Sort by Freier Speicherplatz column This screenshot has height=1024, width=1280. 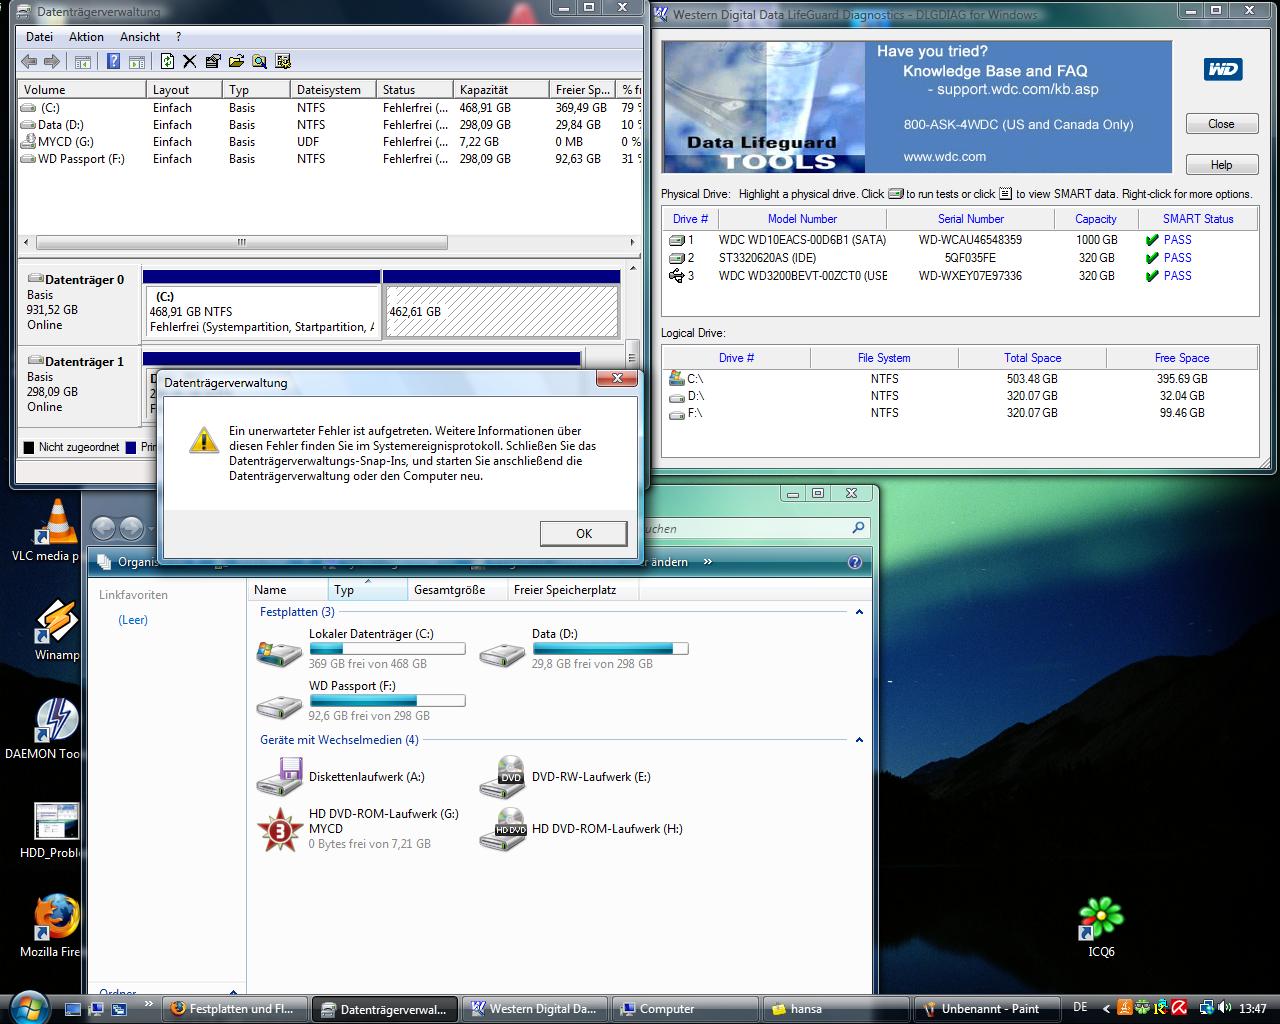(x=572, y=590)
